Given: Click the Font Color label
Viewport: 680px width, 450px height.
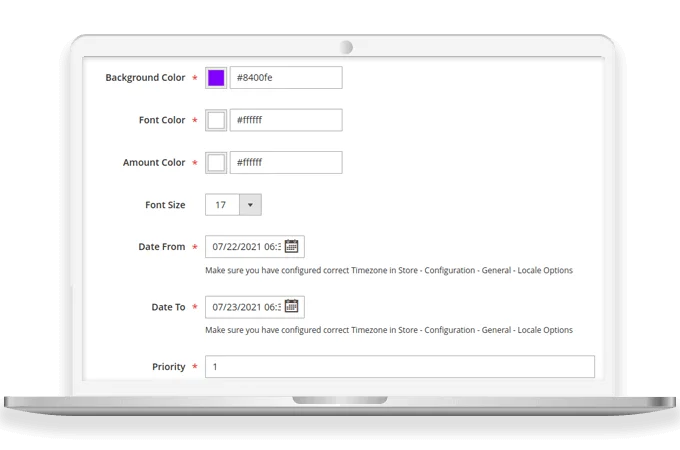Looking at the screenshot, I should click(161, 120).
